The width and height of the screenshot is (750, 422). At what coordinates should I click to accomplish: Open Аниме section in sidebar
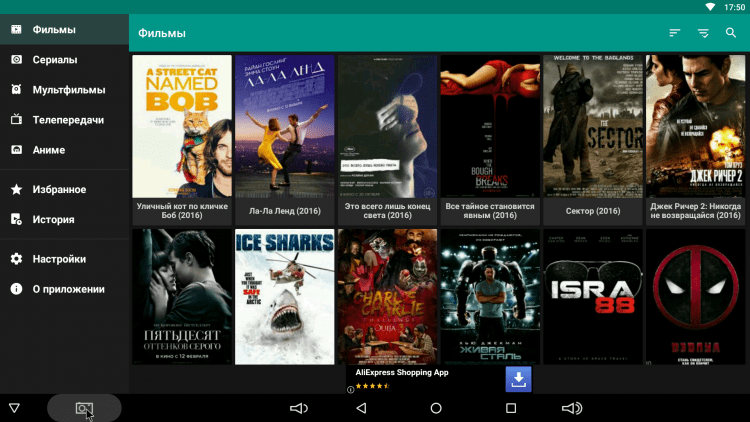click(x=48, y=150)
